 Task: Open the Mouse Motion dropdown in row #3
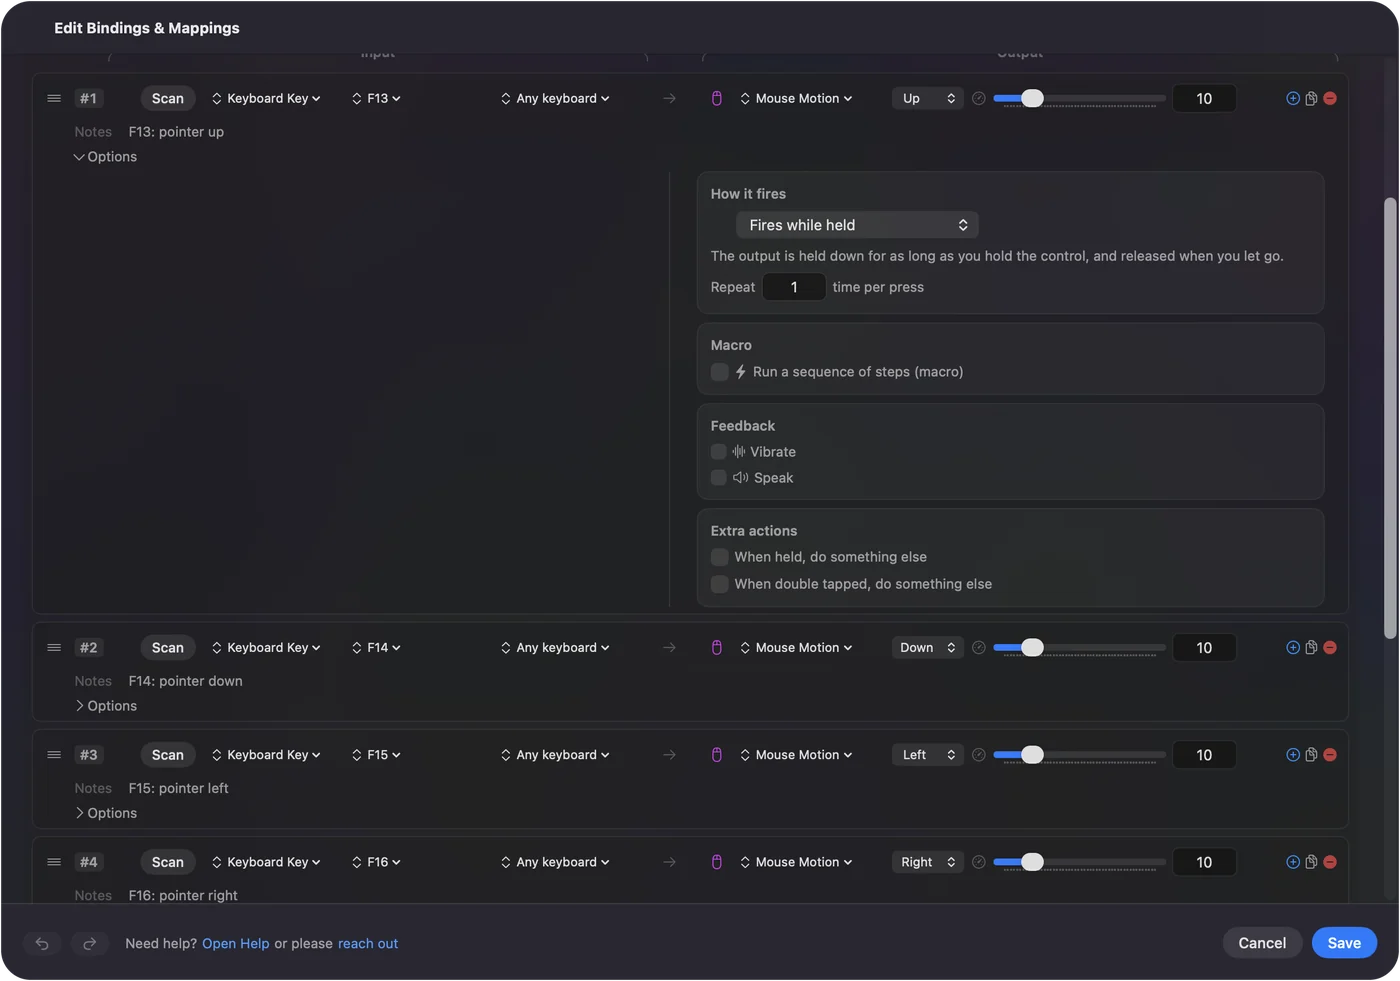coord(796,754)
